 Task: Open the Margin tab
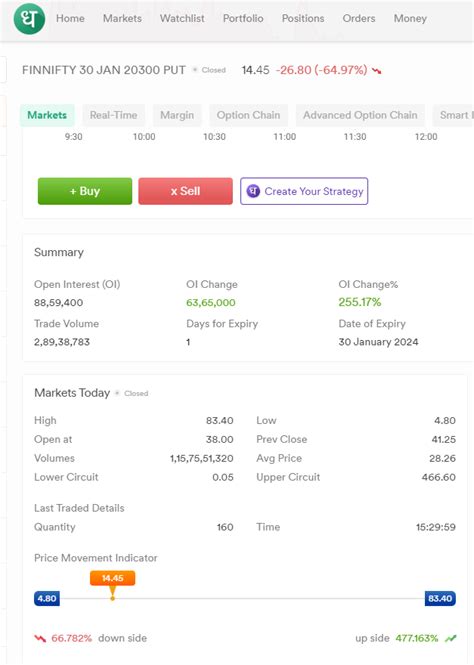[177, 115]
